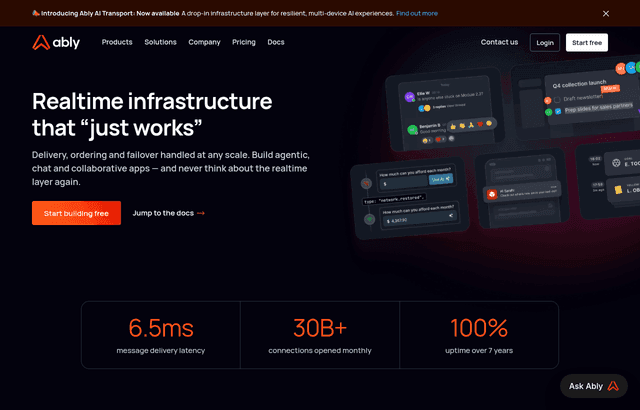This screenshot has height=410, width=640.
Task: Dismiss the announcement banner
Action: tap(606, 13)
